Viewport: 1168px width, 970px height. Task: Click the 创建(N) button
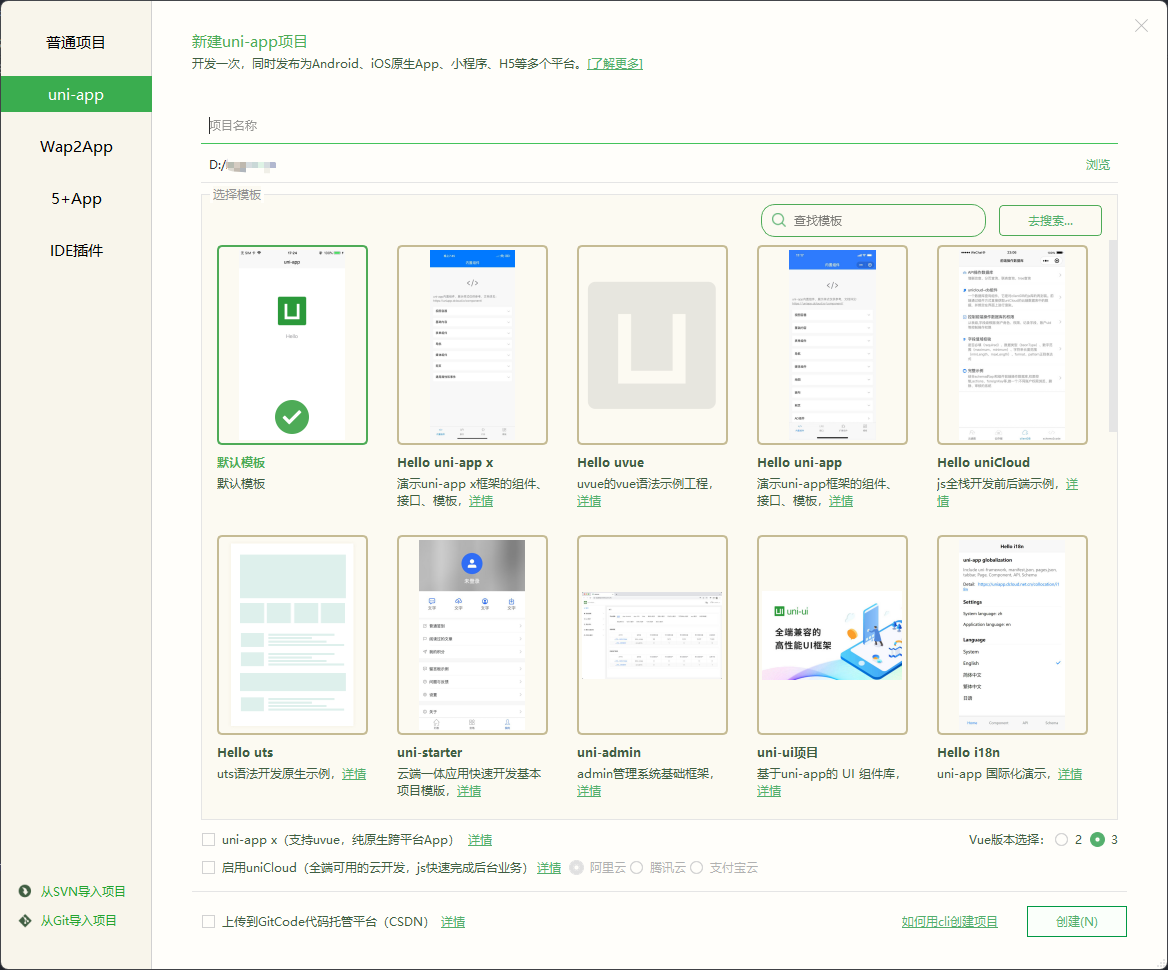[1076, 922]
